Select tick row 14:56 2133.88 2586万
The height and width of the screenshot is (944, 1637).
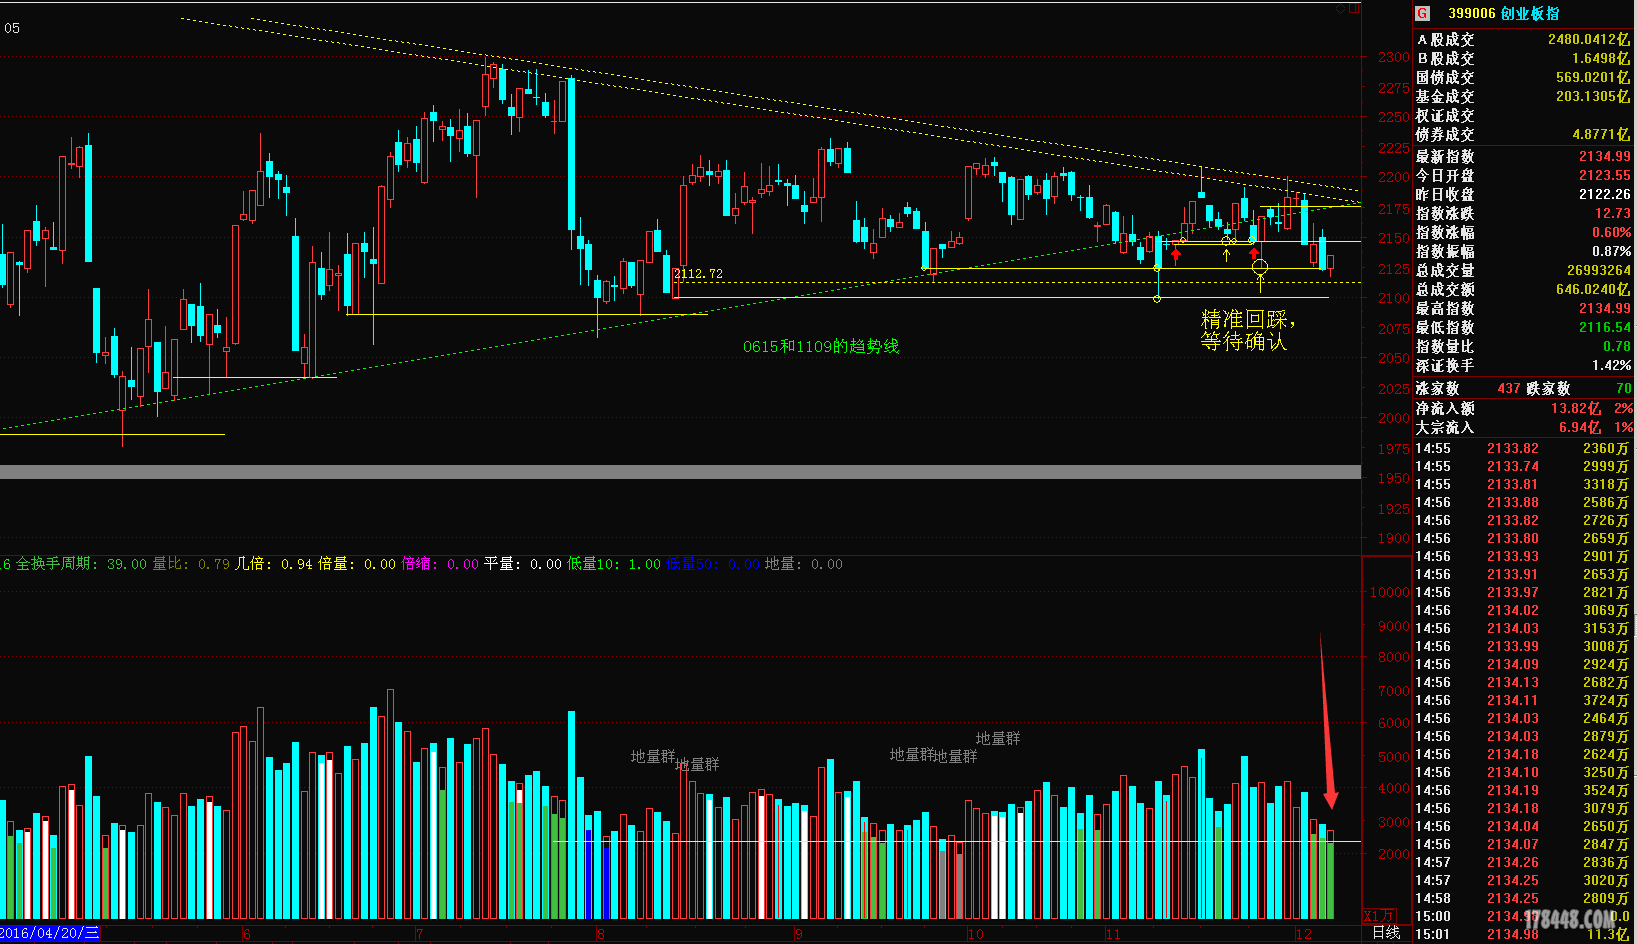pos(1523,502)
